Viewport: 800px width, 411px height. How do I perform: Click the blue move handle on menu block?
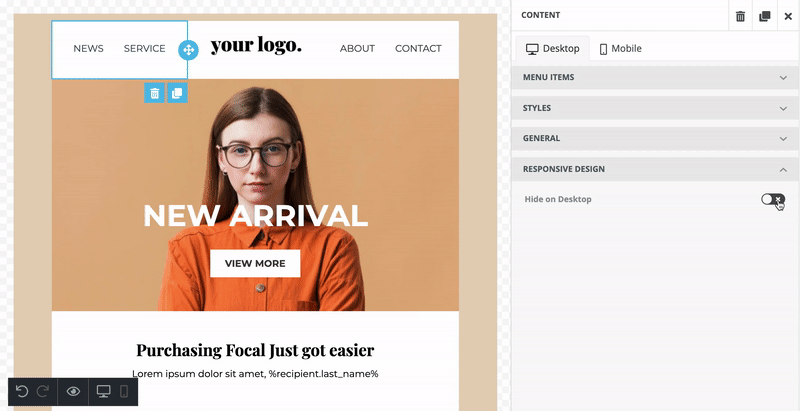coord(188,50)
